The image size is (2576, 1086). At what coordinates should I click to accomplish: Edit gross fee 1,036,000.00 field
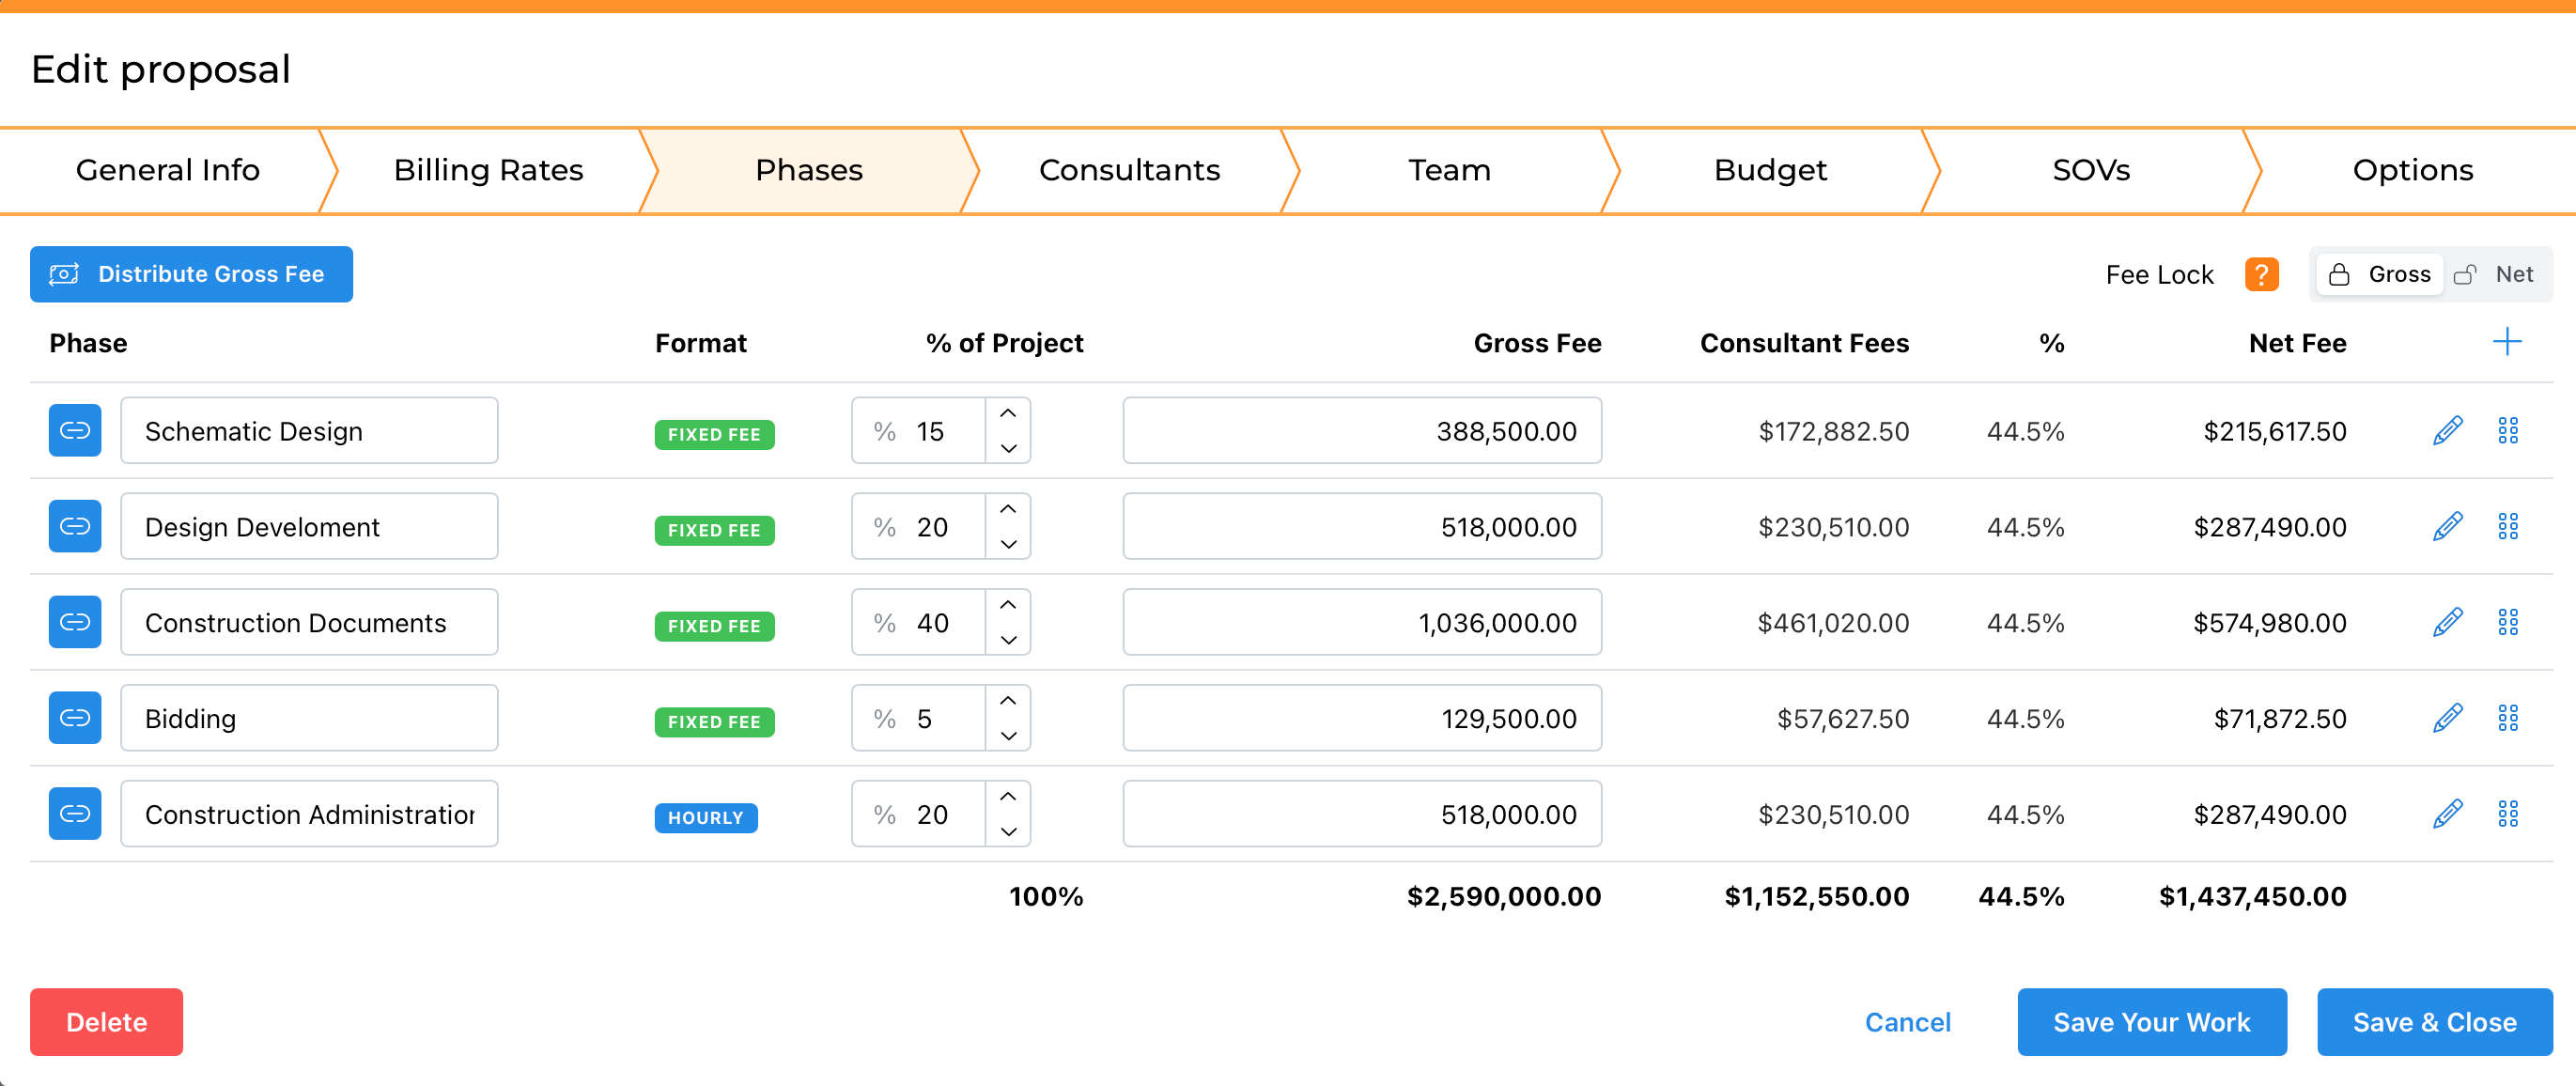[1362, 623]
